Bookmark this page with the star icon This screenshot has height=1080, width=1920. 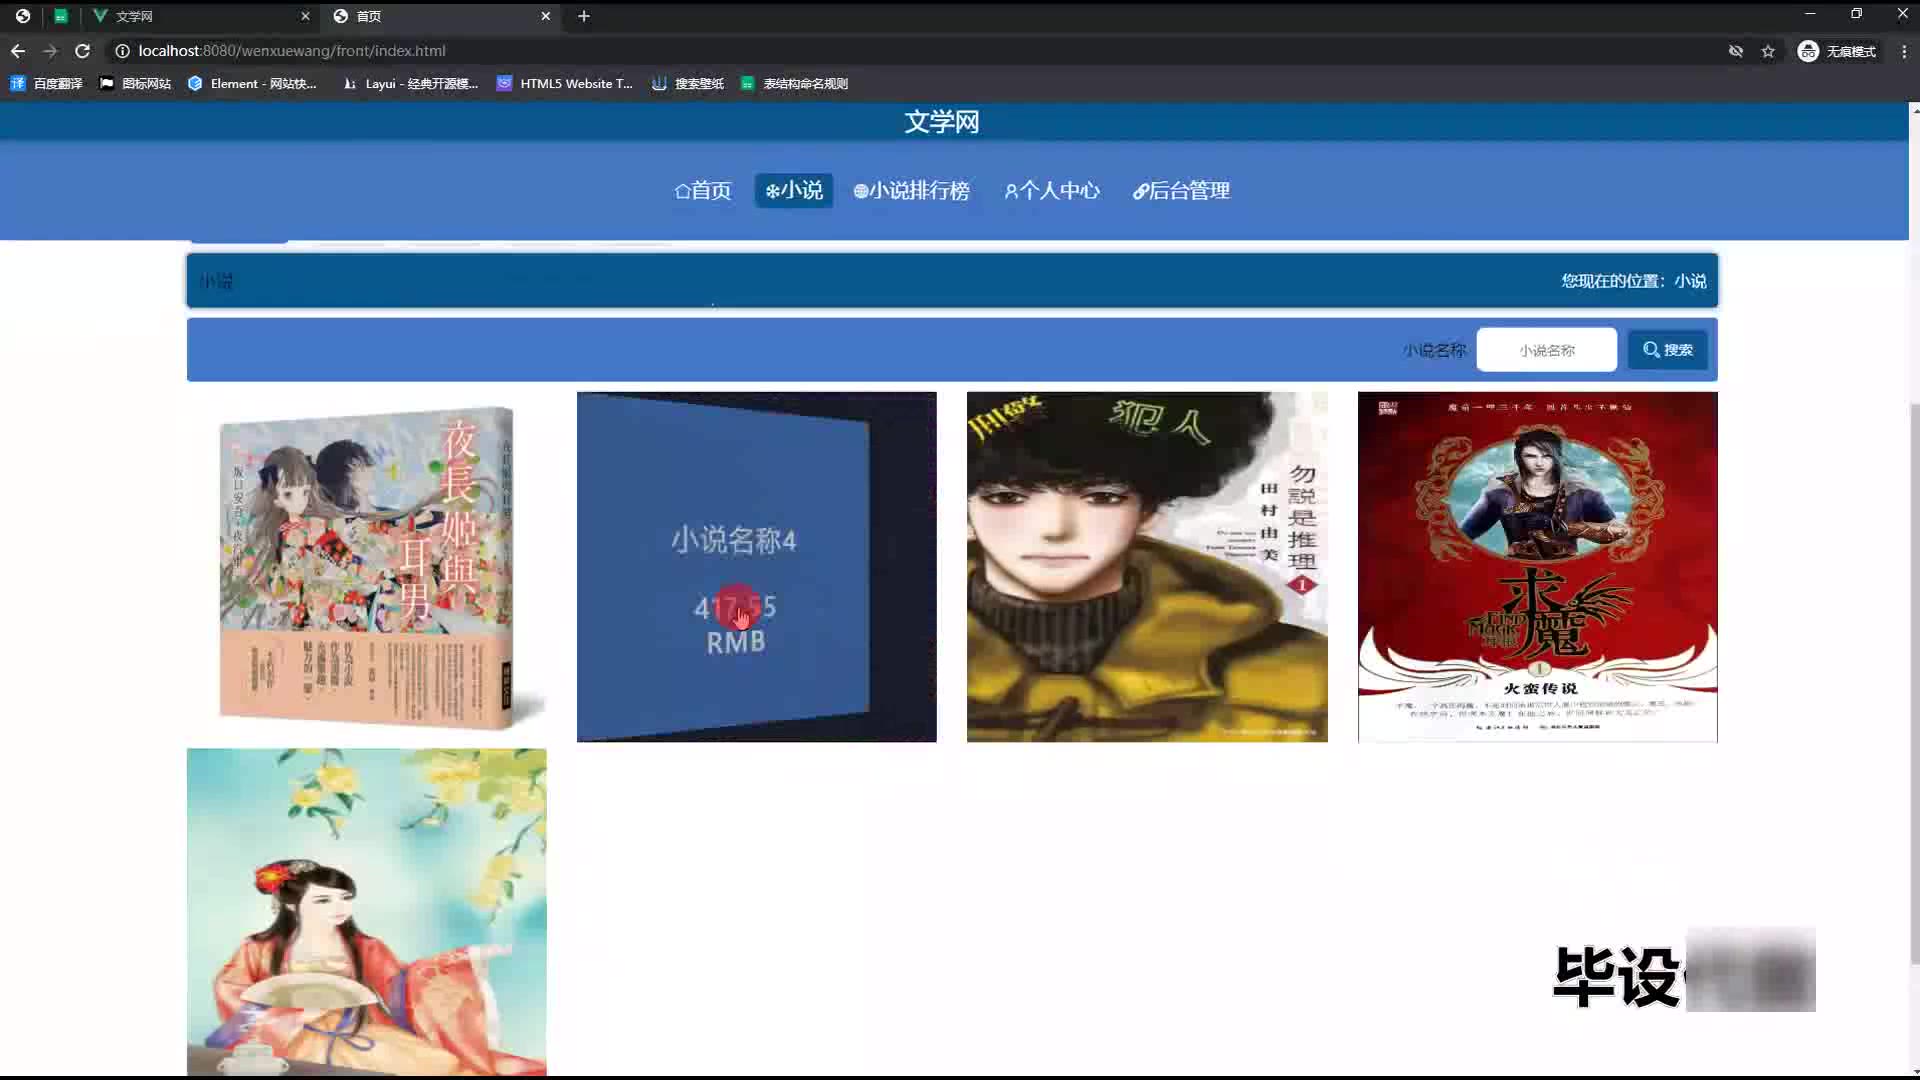[1768, 51]
